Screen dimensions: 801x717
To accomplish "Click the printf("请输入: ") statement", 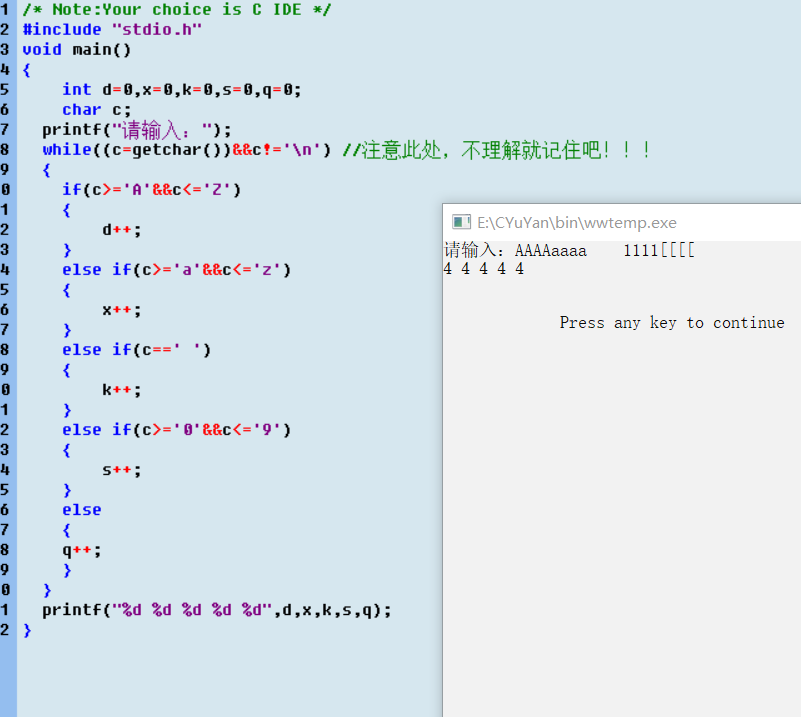I will pos(136,130).
